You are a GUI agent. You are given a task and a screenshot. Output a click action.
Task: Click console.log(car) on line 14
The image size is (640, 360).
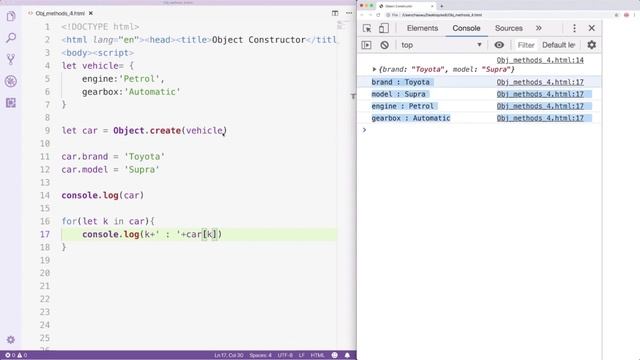(103, 196)
